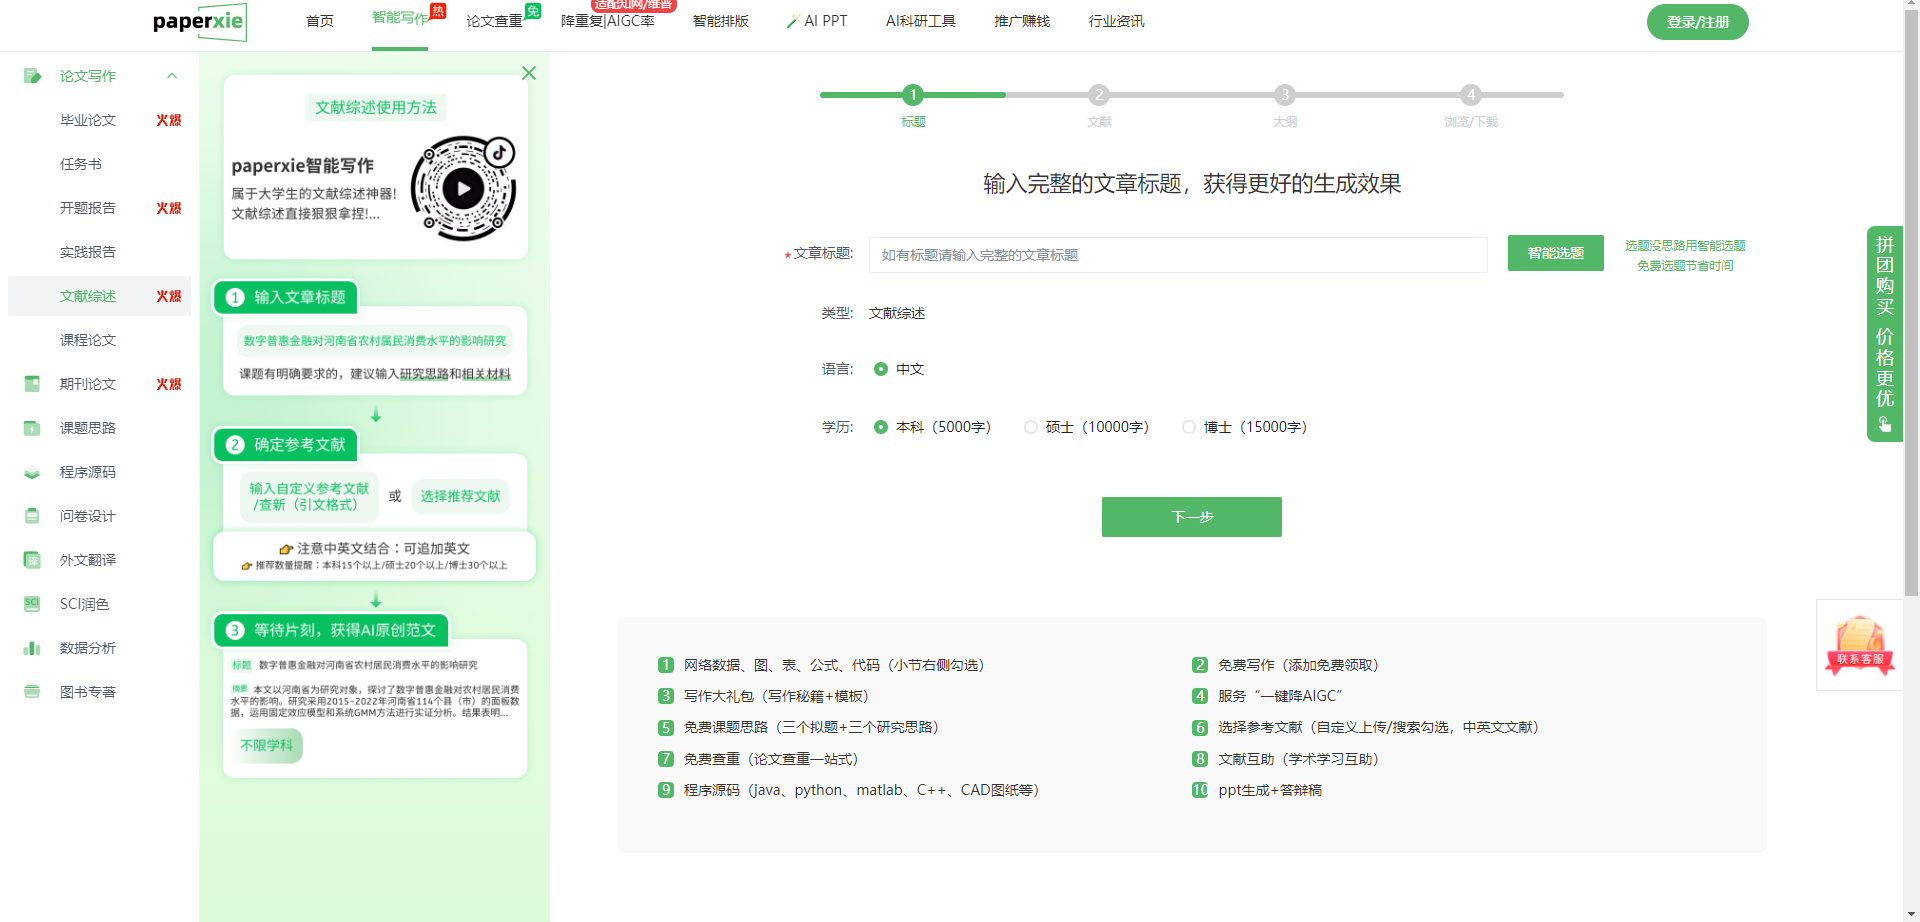The width and height of the screenshot is (1920, 922).
Task: Click the 智能选题 button
Action: (x=1554, y=253)
